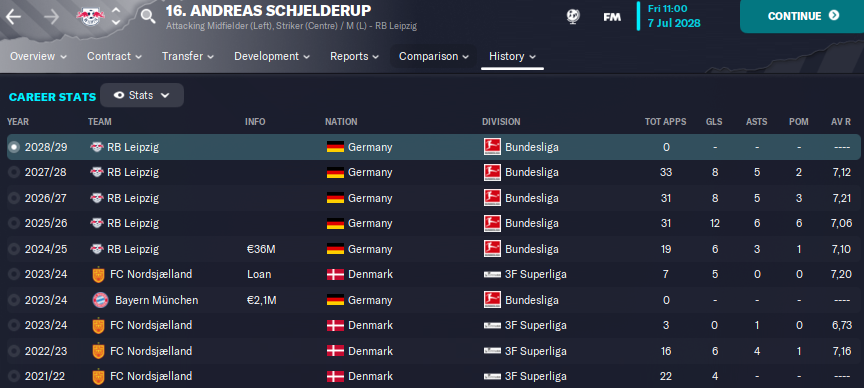
Task: Select the 2027/28 season radio button
Action: click(x=14, y=173)
